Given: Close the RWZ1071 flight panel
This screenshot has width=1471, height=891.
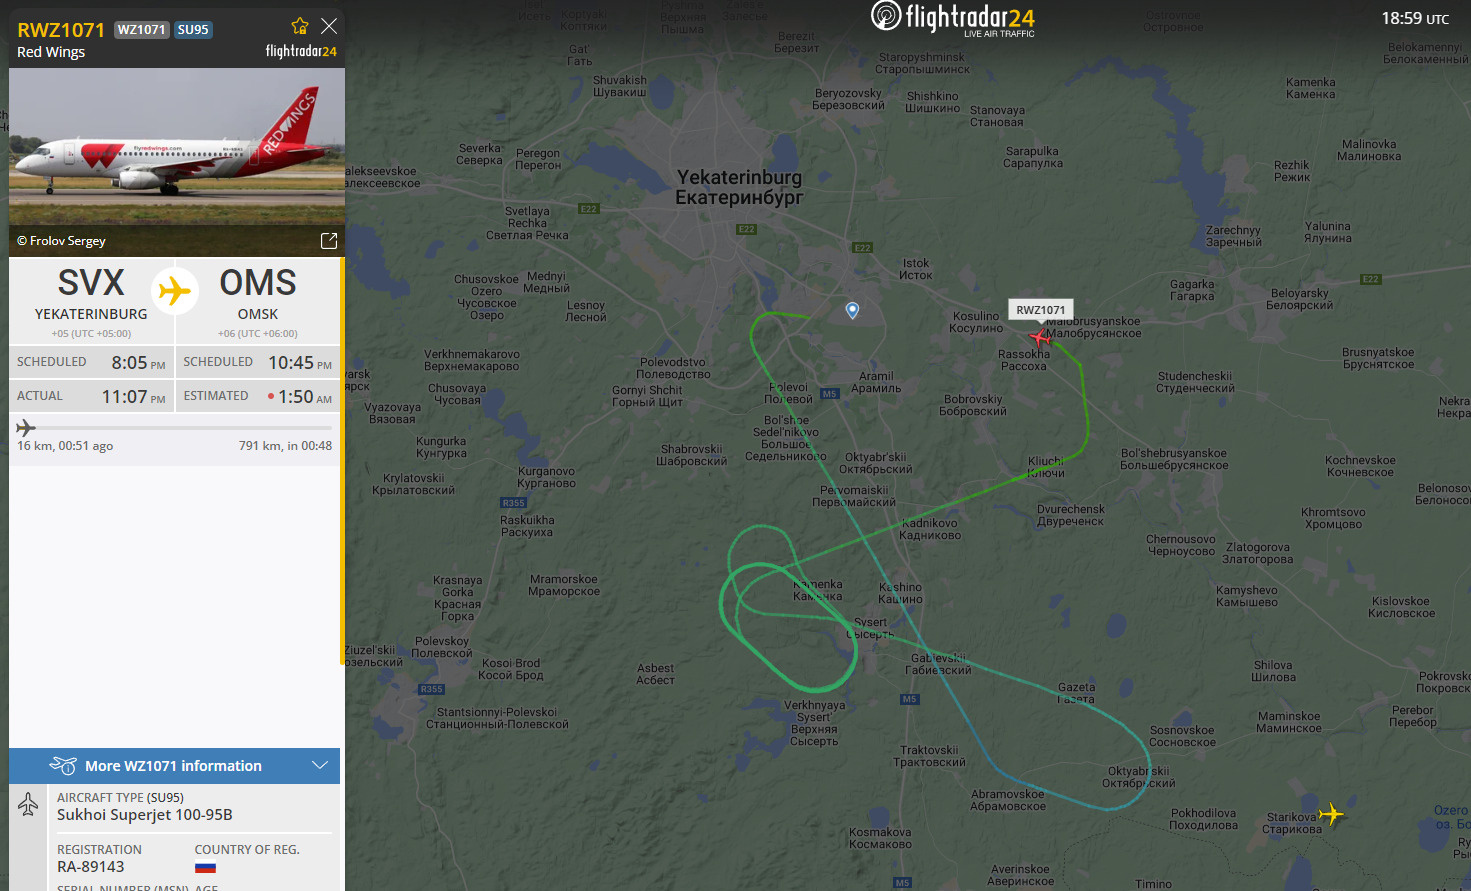Looking at the screenshot, I should tap(329, 26).
